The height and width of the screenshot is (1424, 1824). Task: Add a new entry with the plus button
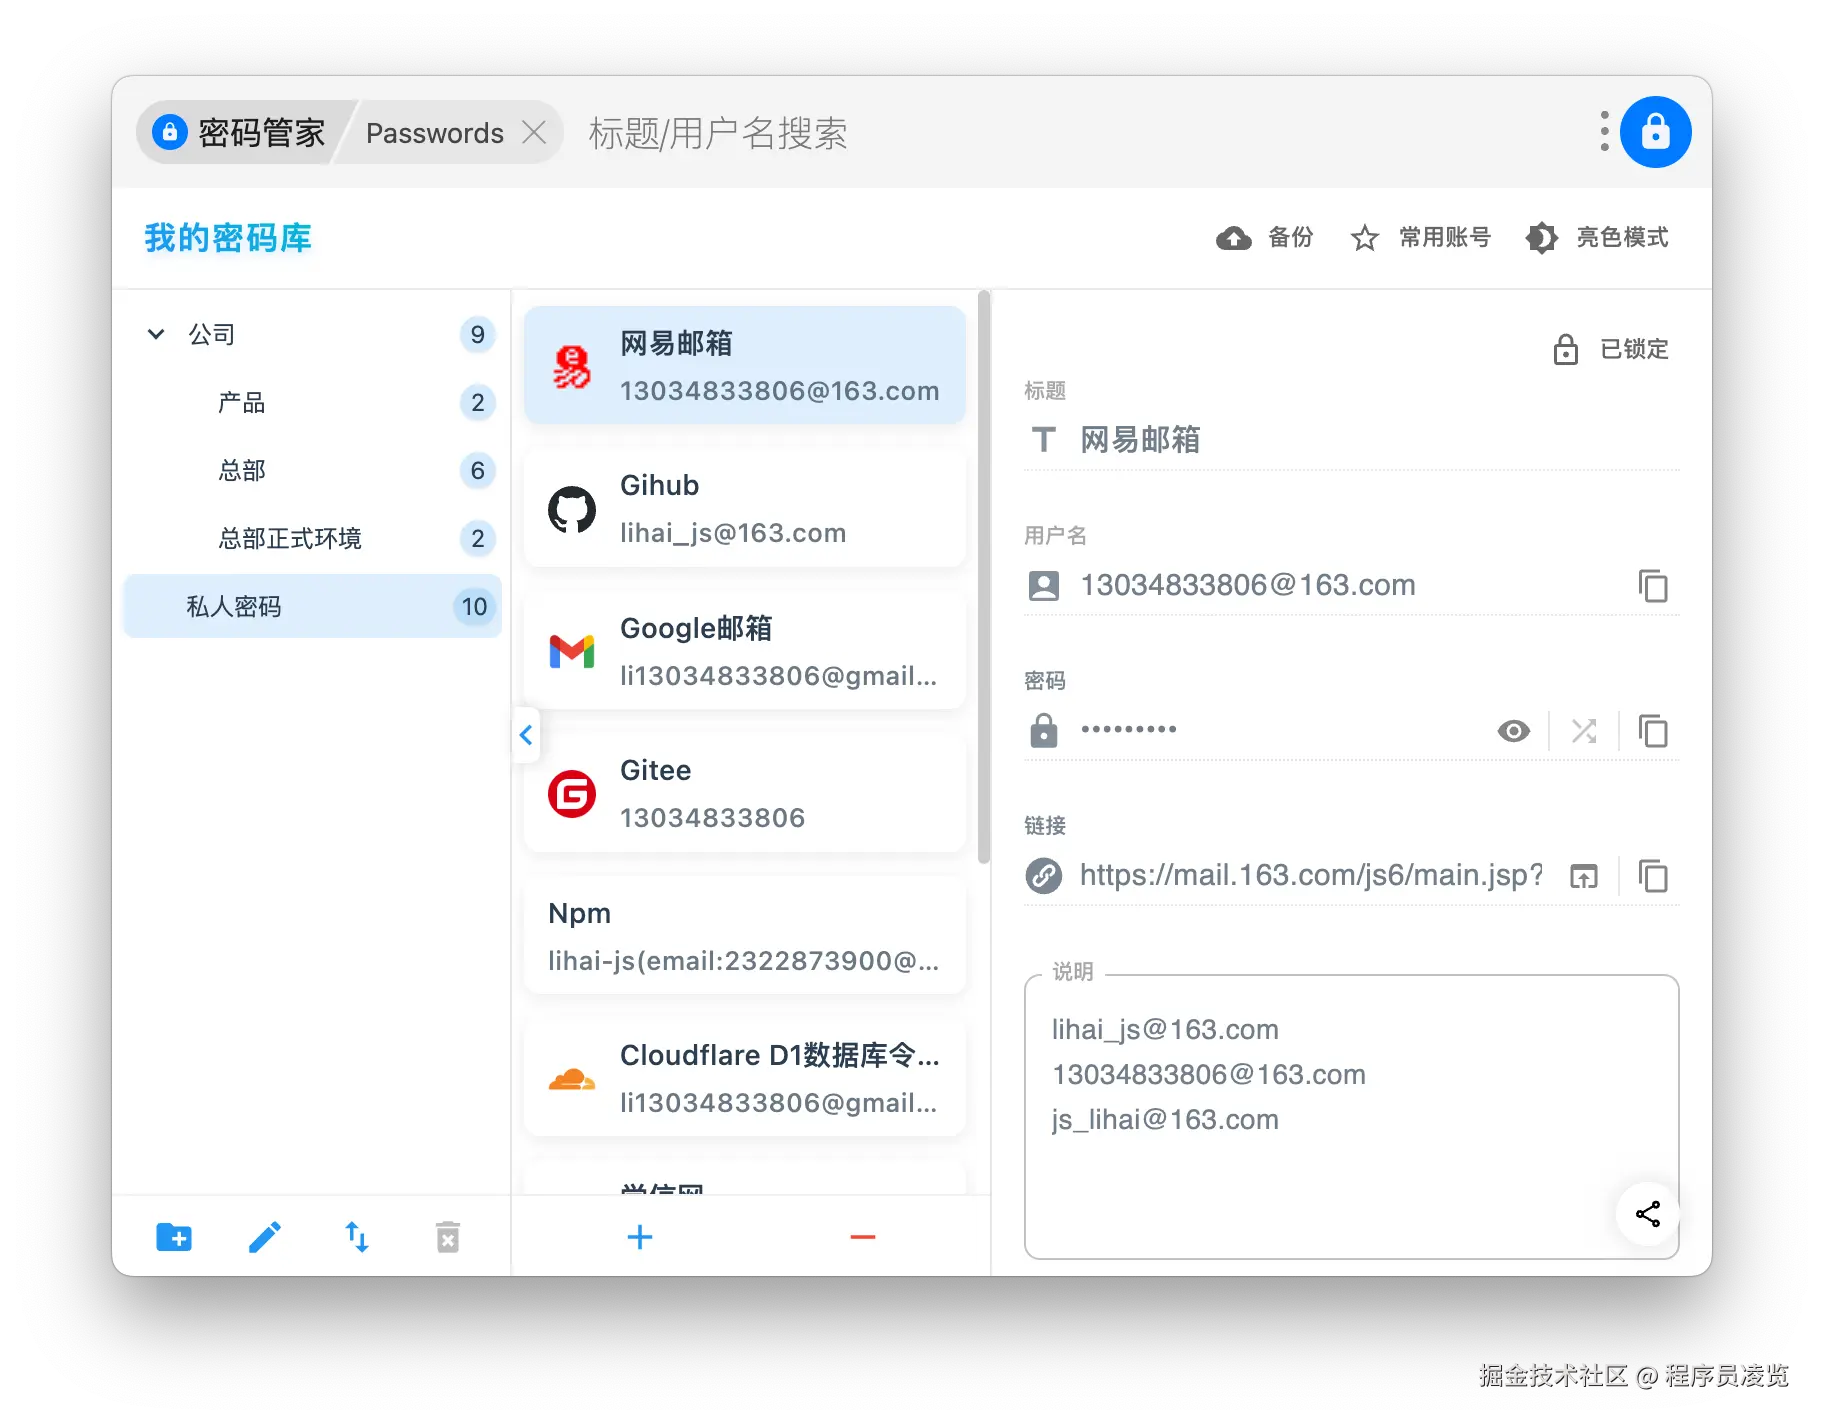pyautogui.click(x=639, y=1236)
